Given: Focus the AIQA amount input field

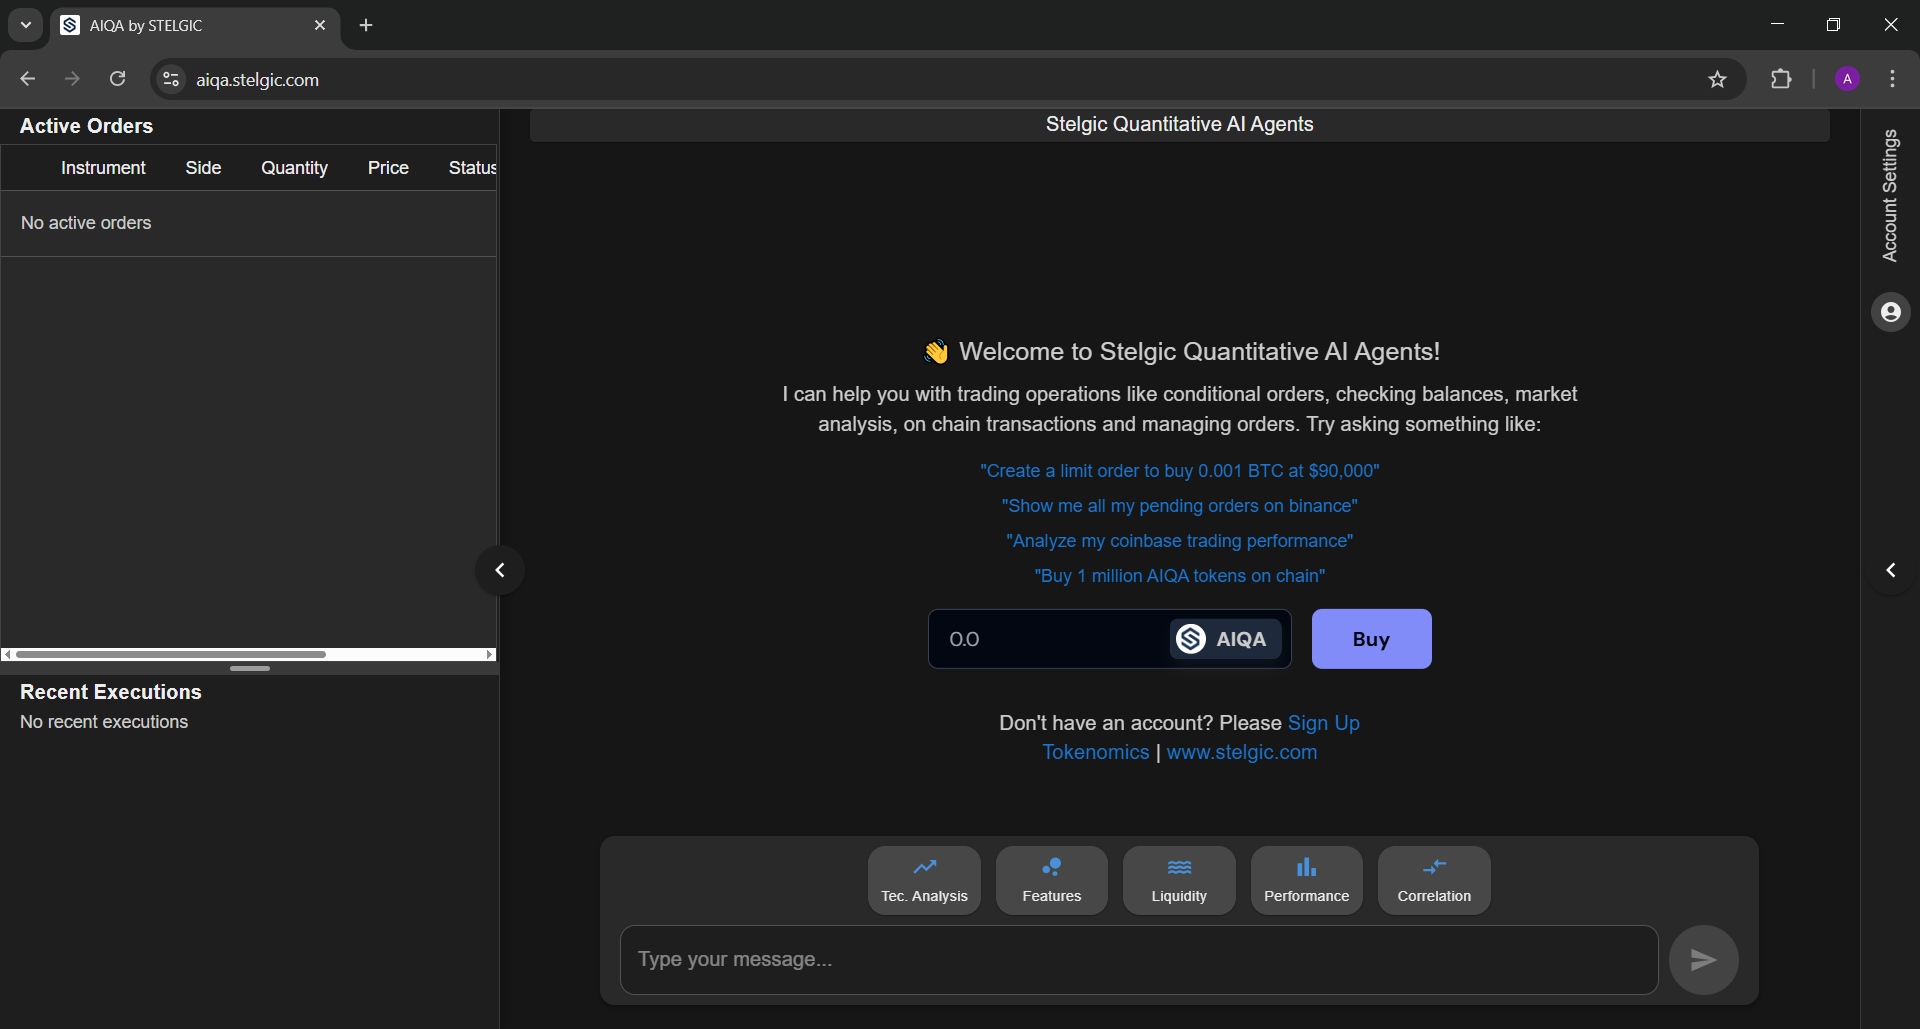Looking at the screenshot, I should click(x=1050, y=639).
